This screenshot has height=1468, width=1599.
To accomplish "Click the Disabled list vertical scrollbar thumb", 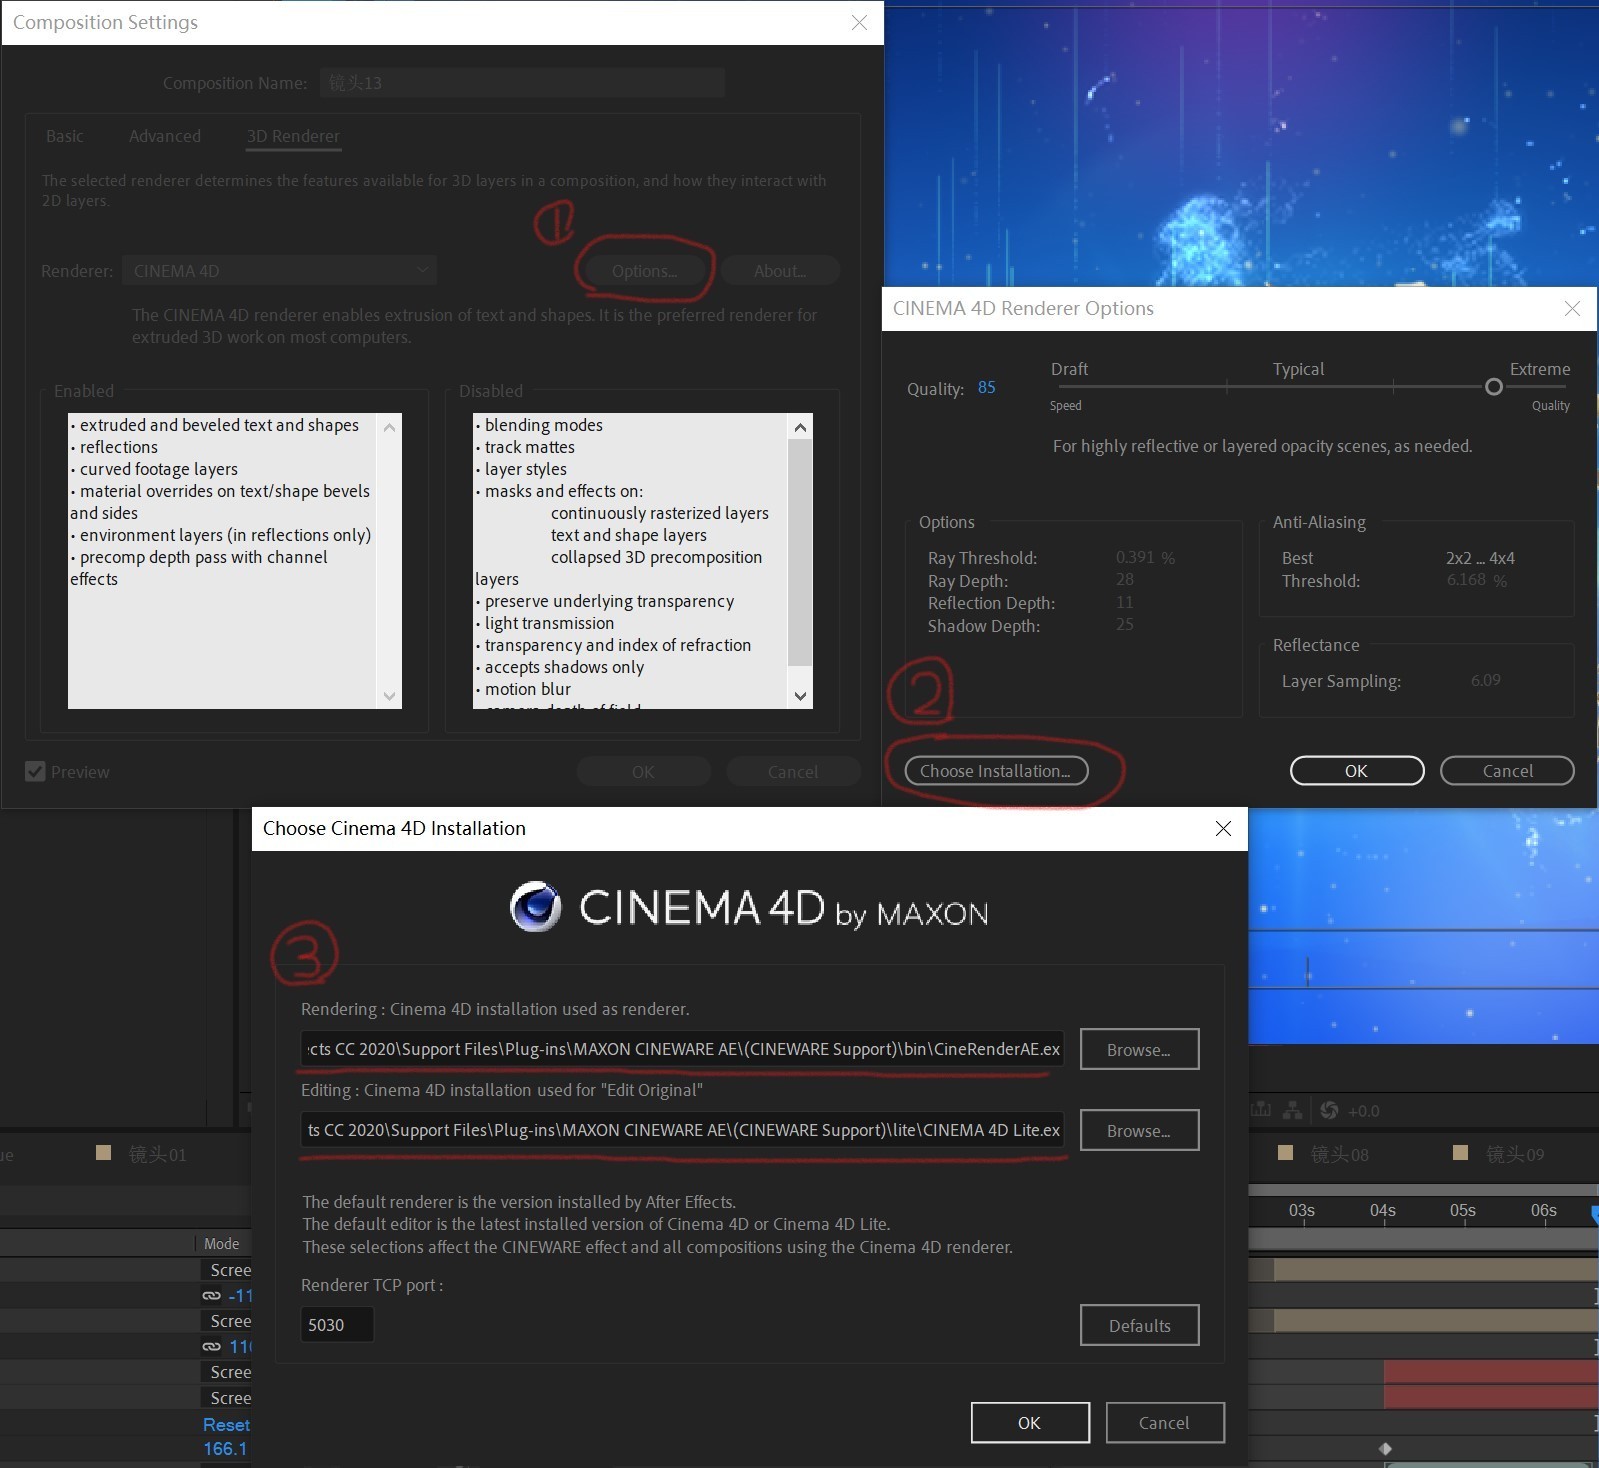I will tap(800, 552).
